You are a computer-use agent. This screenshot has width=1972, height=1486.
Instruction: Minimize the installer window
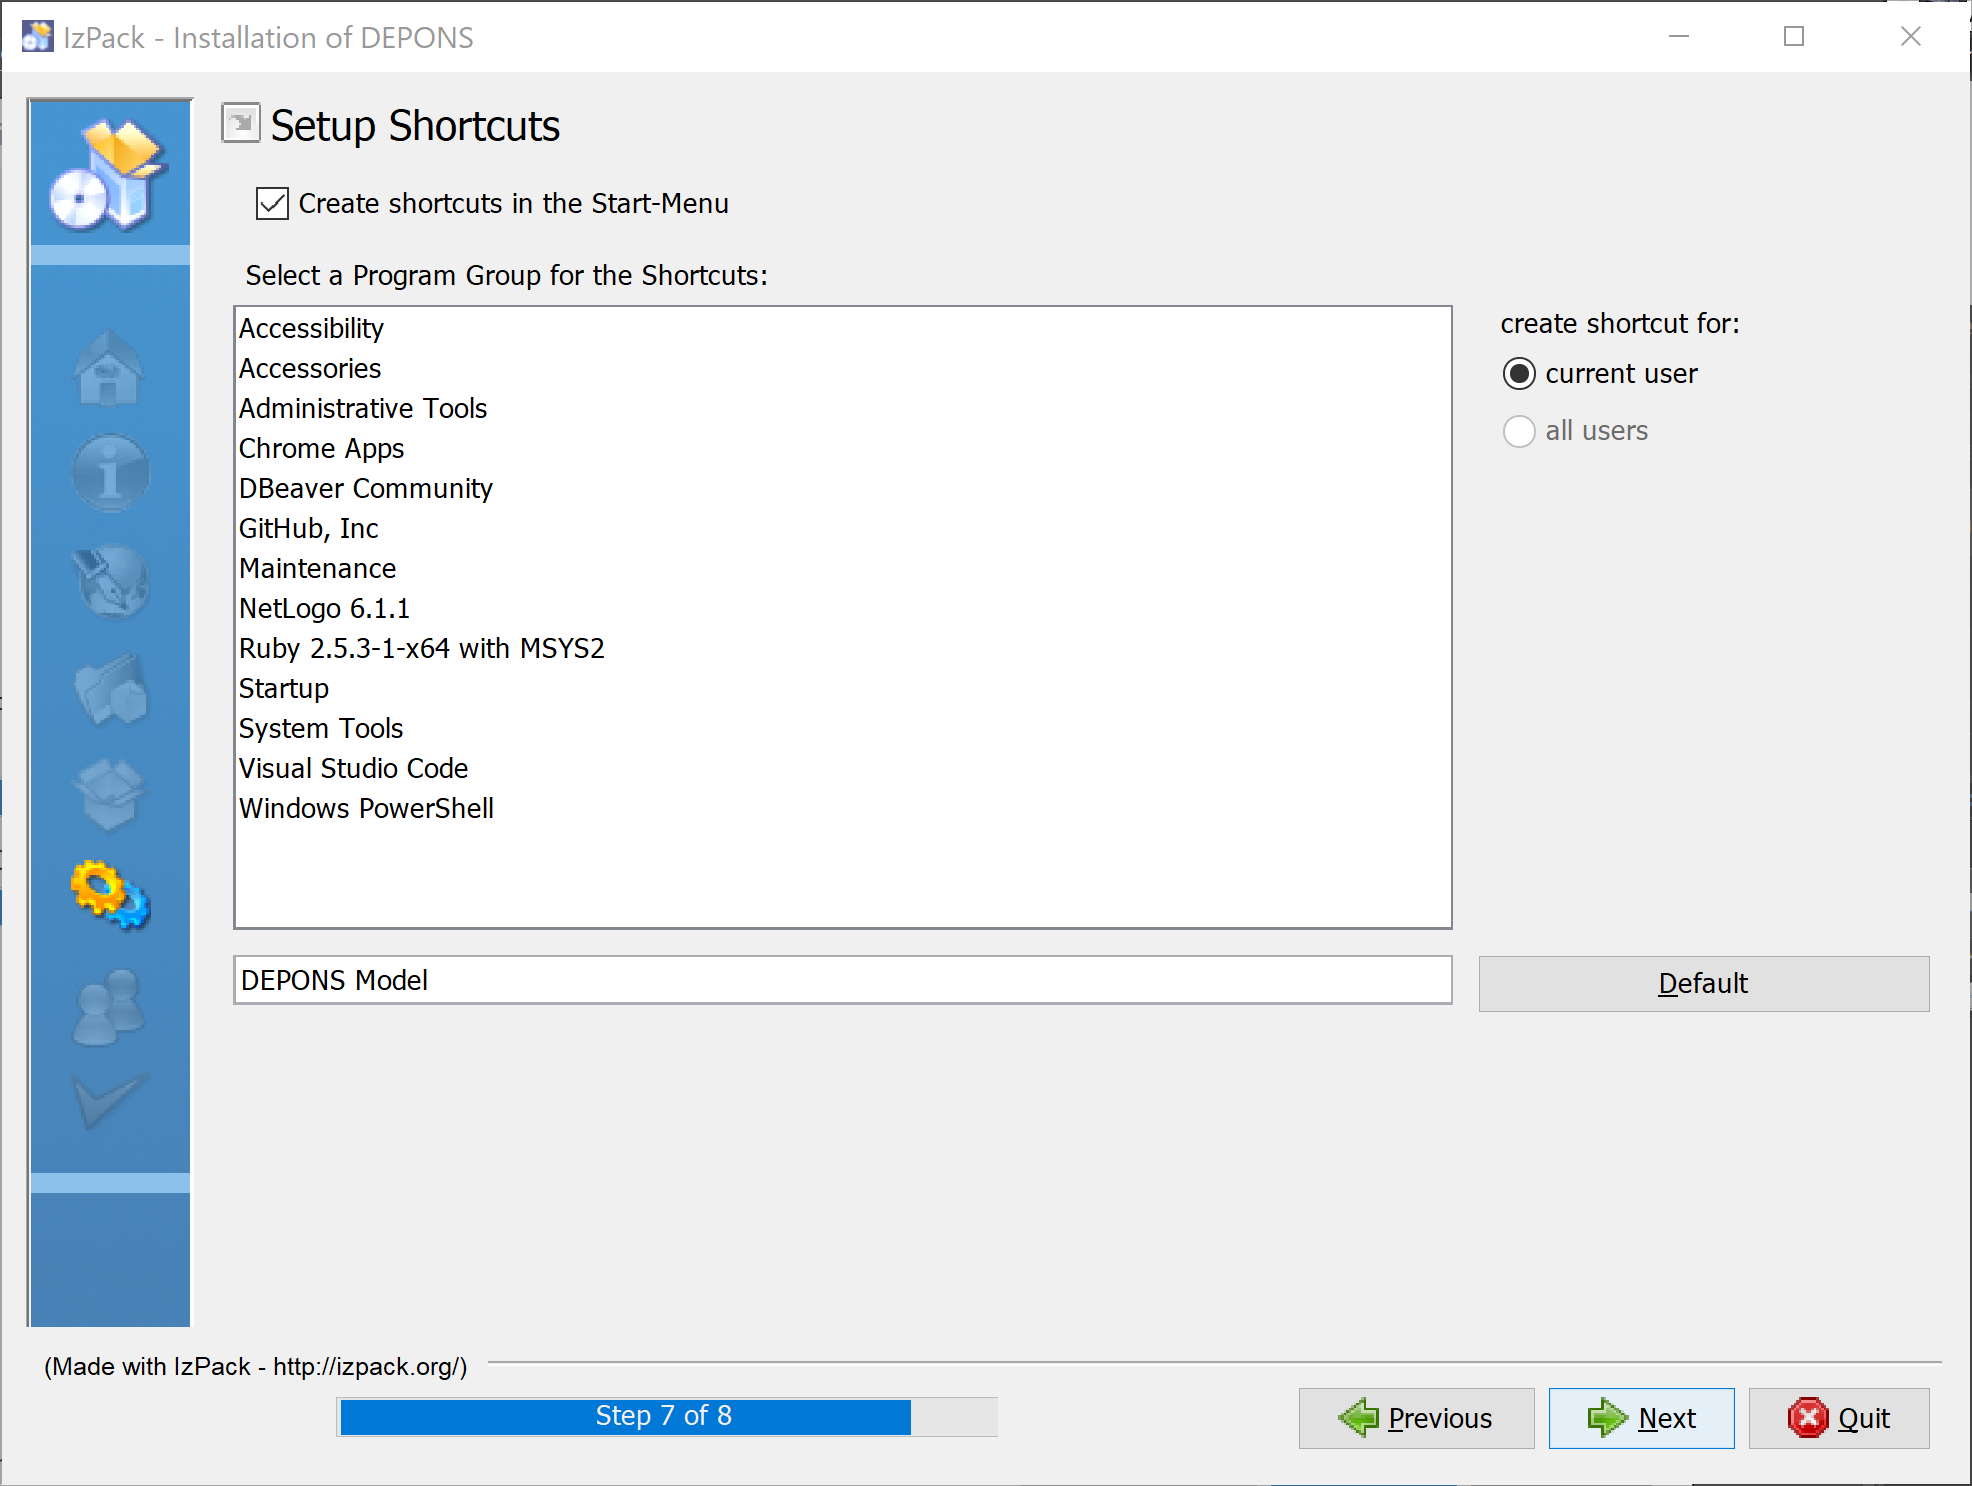tap(1679, 37)
